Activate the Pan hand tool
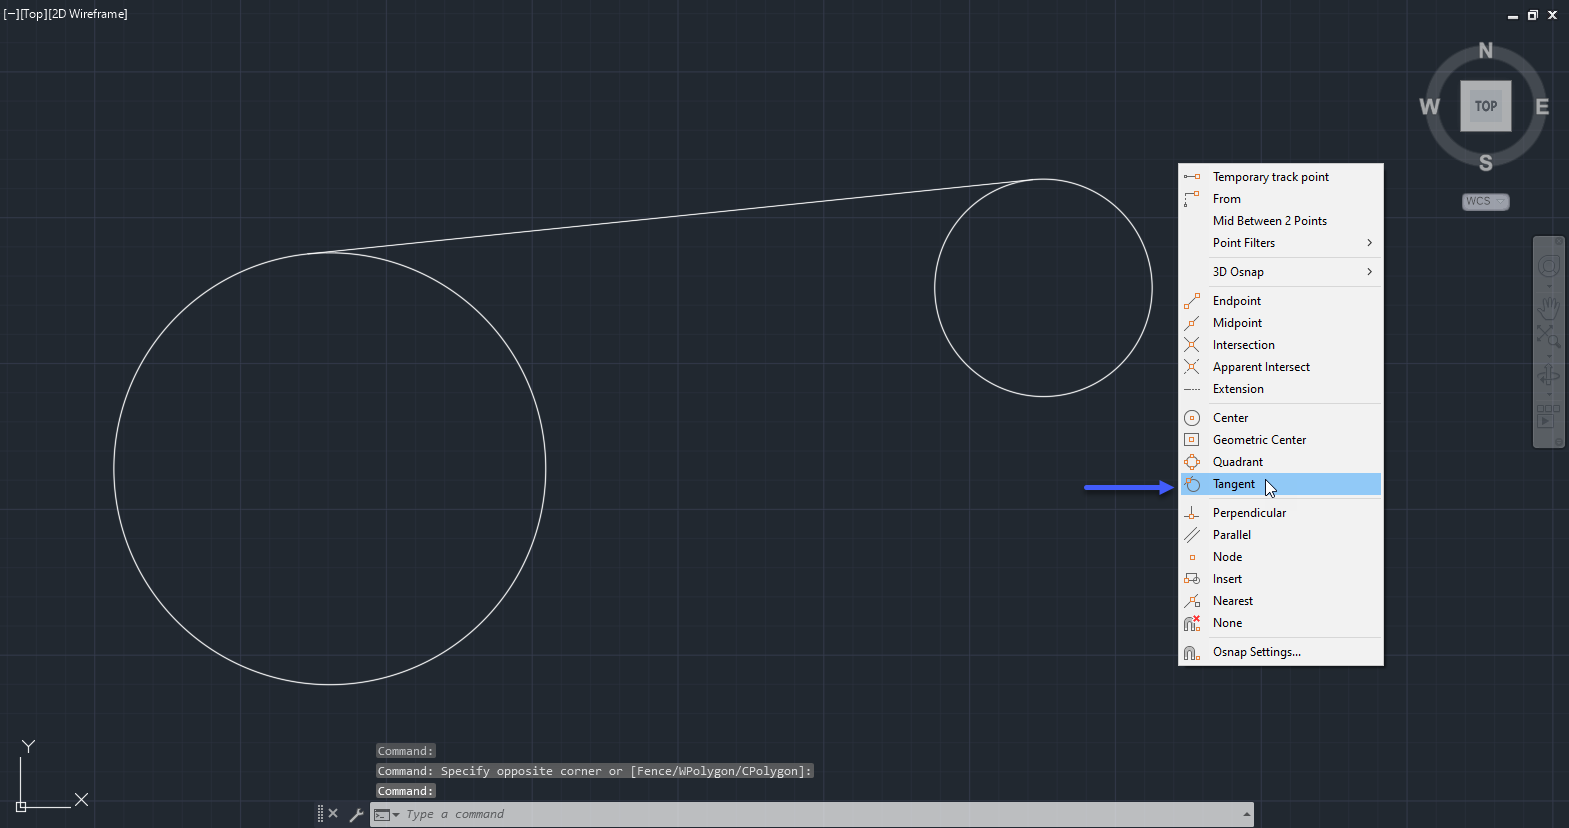Screen dimensions: 1569x828 [1549, 306]
